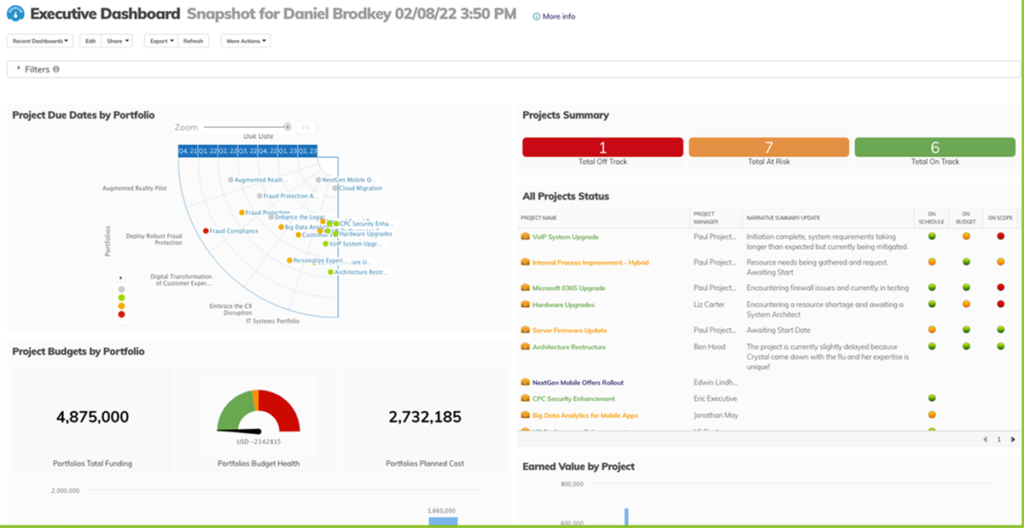The width and height of the screenshot is (1024, 528).
Task: Open the Share menu
Action: (117, 41)
